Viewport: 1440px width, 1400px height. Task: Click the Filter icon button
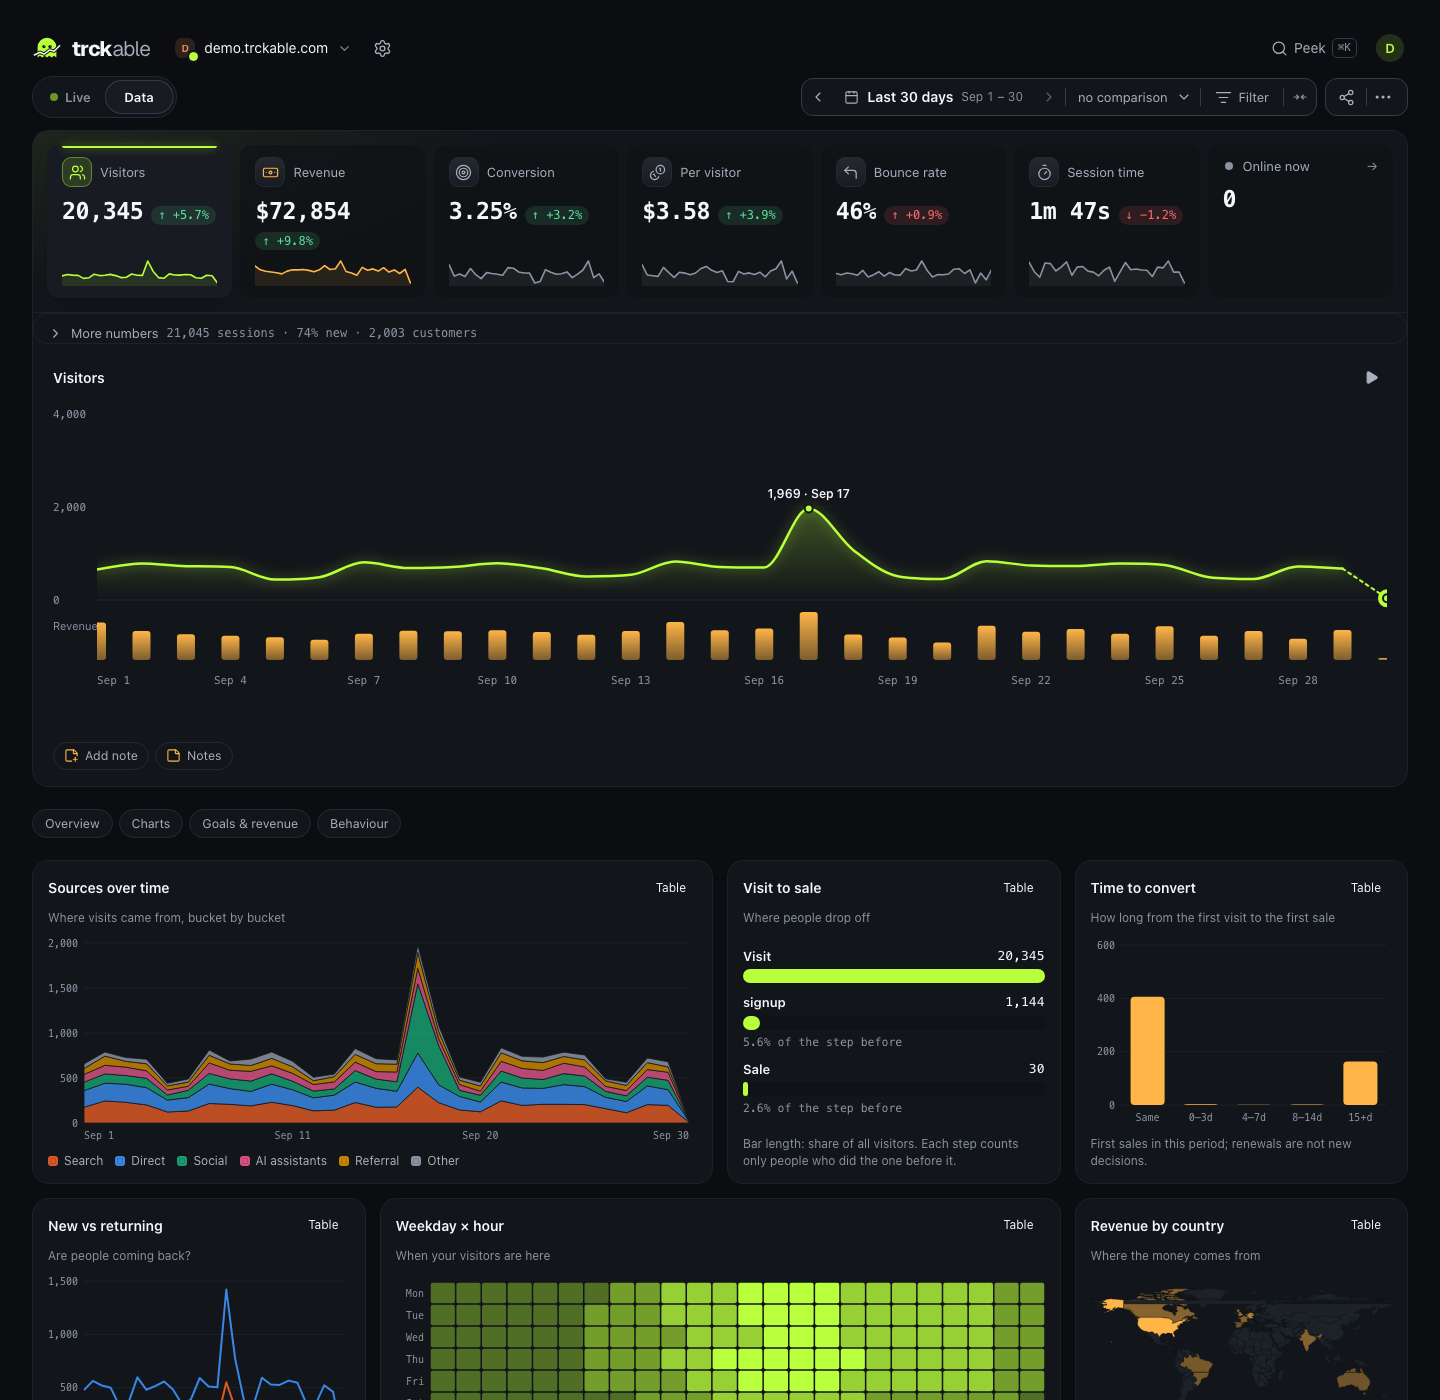tap(1242, 97)
